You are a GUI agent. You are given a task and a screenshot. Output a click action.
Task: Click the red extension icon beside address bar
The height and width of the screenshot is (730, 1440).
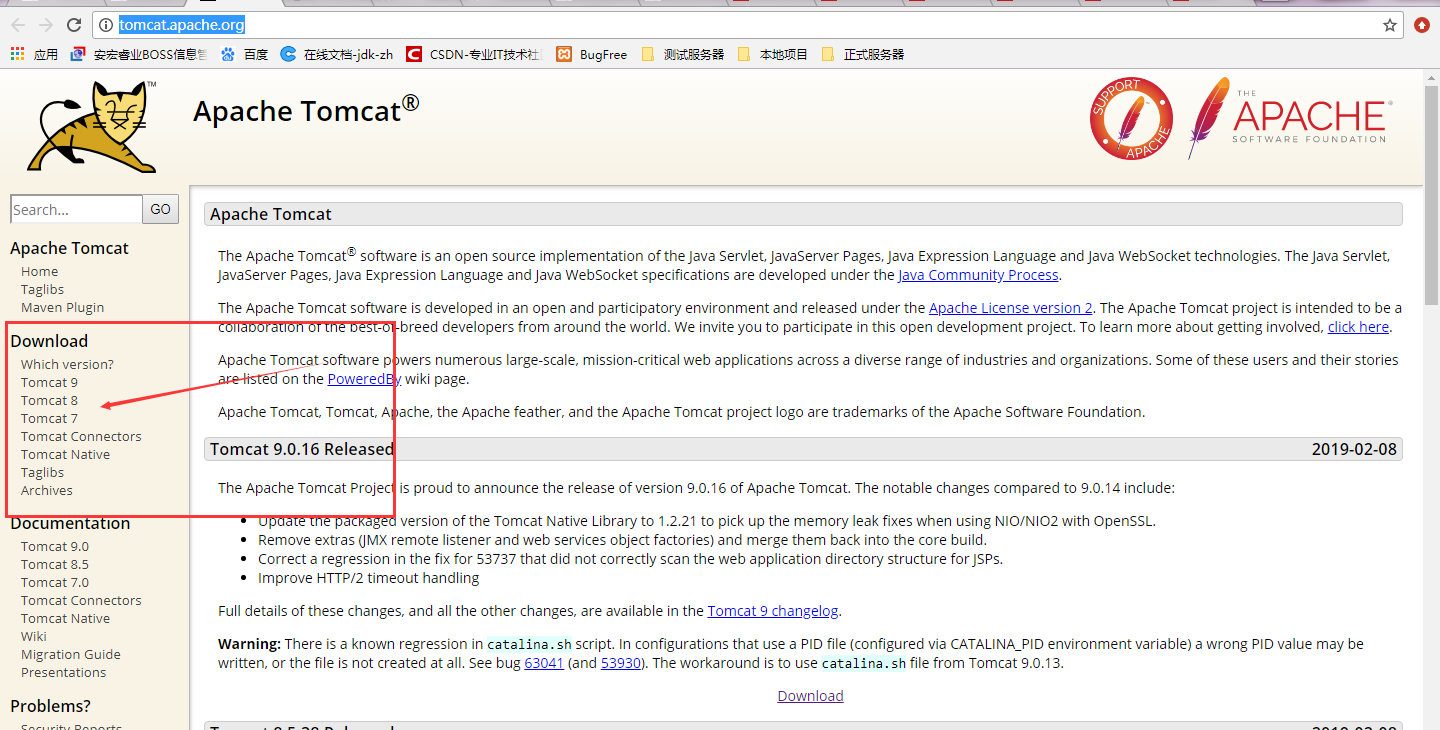pos(1421,25)
